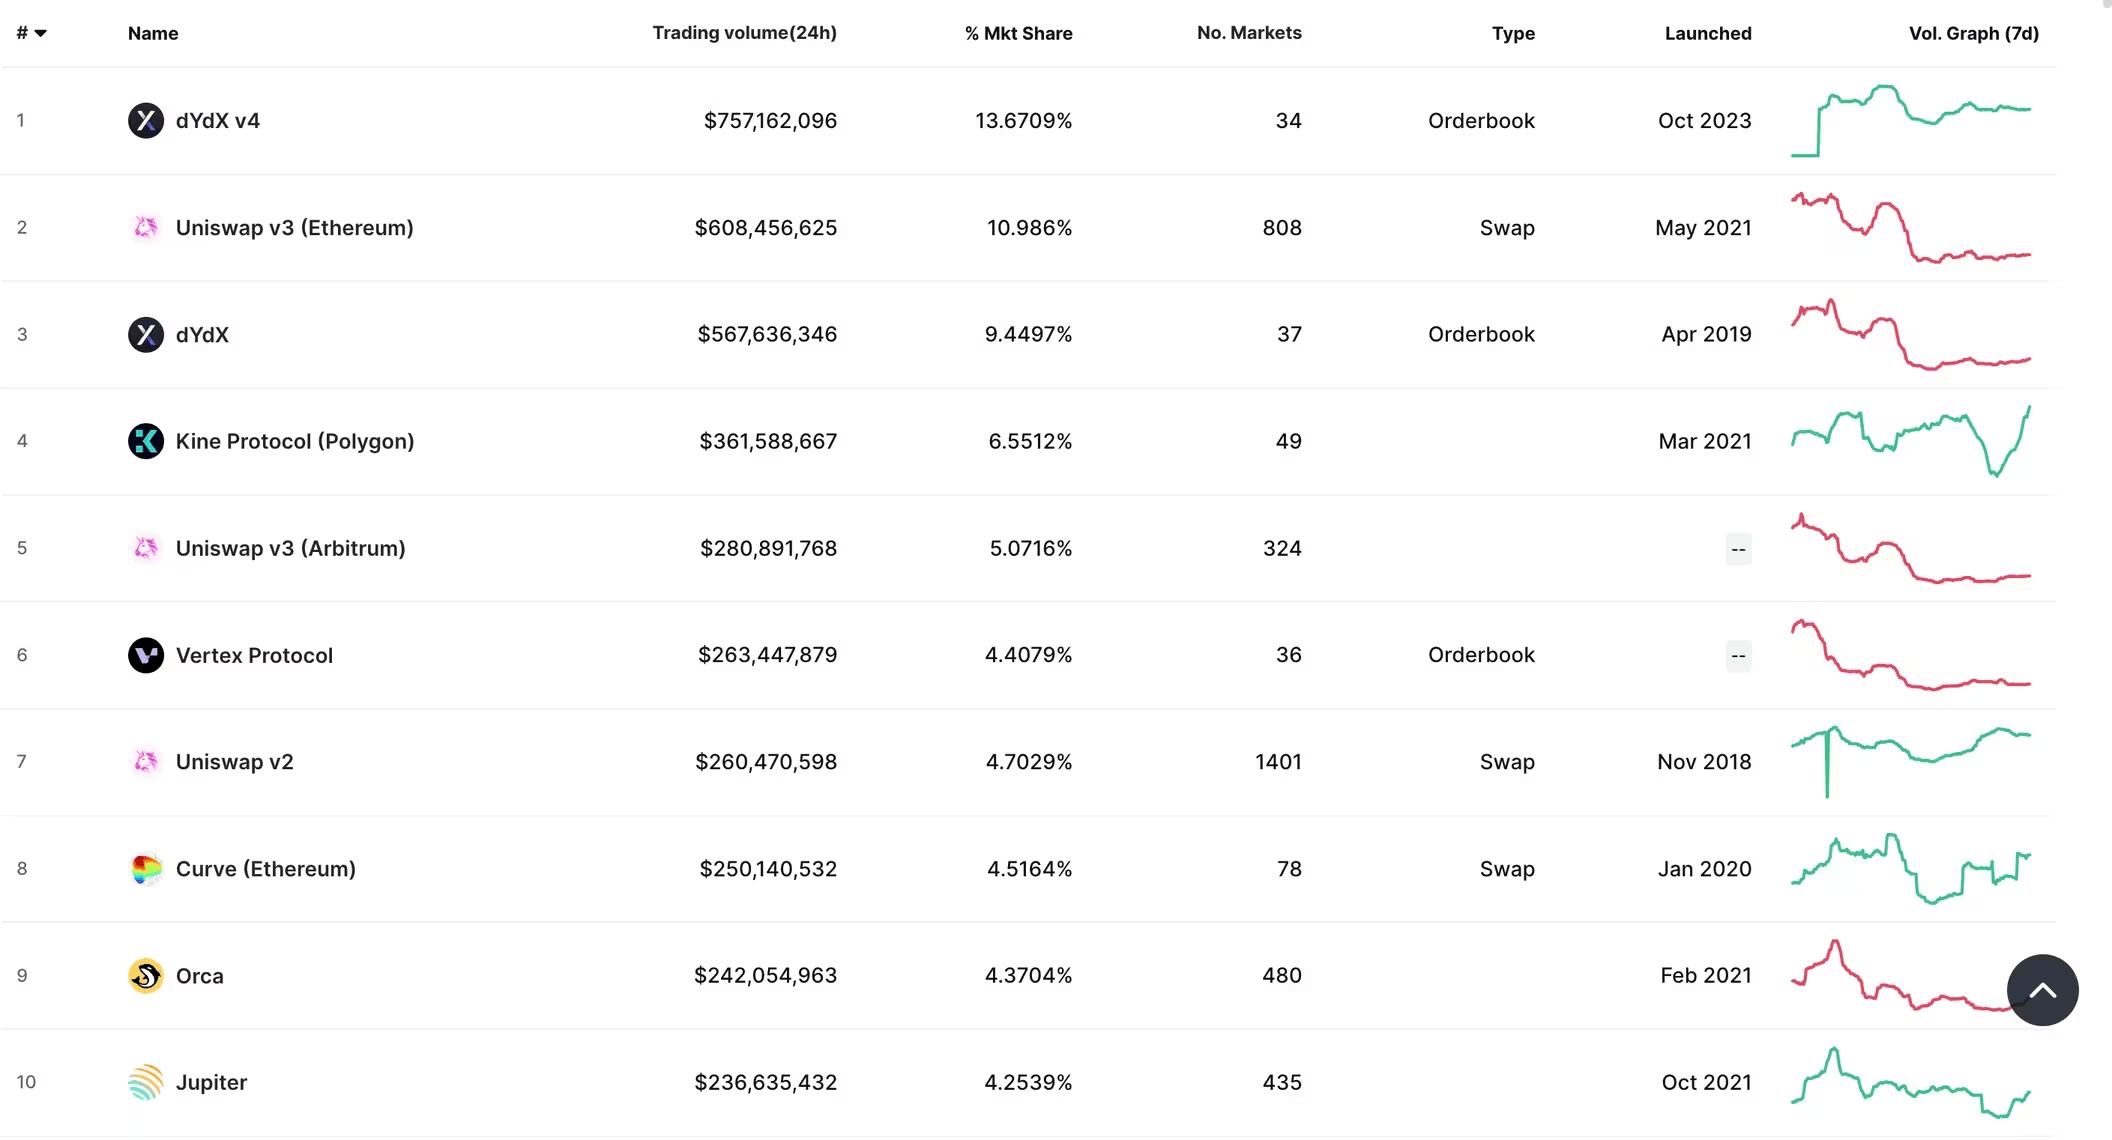Click Kine Protocol 7-day volume graph
Screen dimensions: 2112x1140
coord(1910,441)
